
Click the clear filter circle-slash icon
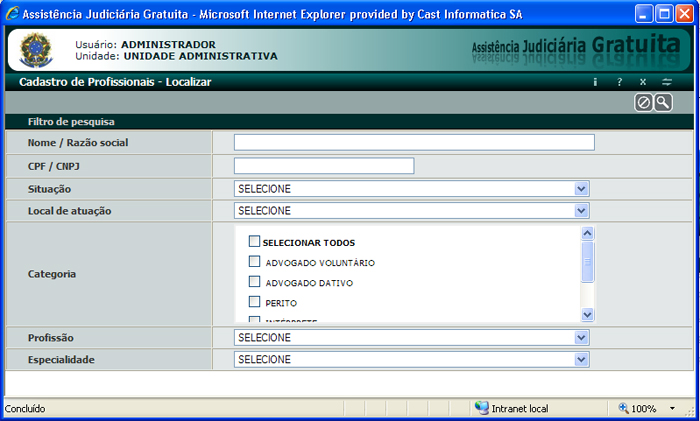(644, 103)
